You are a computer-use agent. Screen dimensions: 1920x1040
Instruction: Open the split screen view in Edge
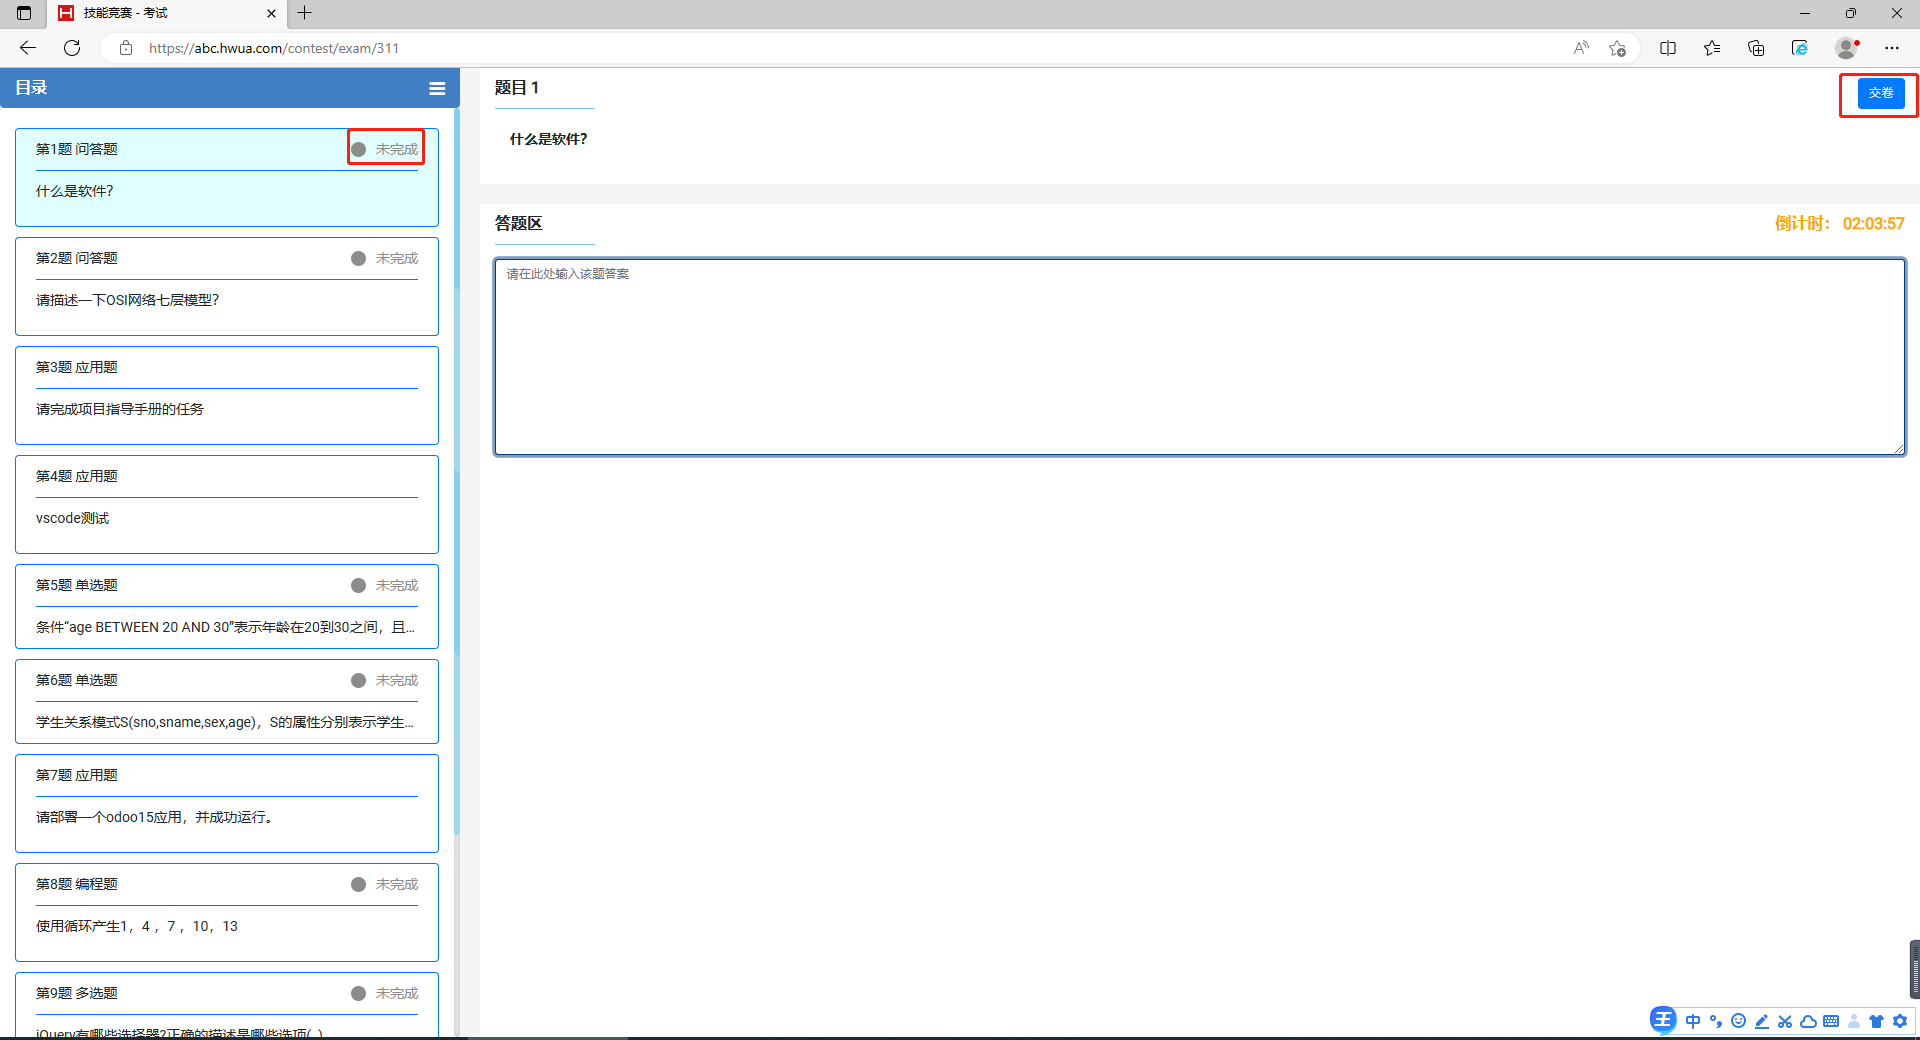click(x=1668, y=48)
